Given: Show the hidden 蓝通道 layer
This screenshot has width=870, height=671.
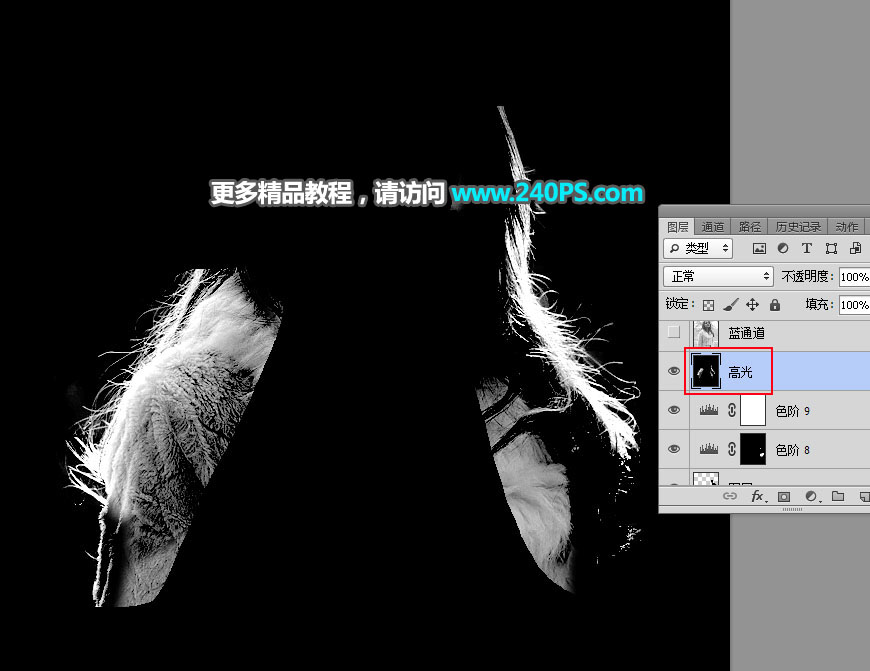Looking at the screenshot, I should (x=674, y=332).
